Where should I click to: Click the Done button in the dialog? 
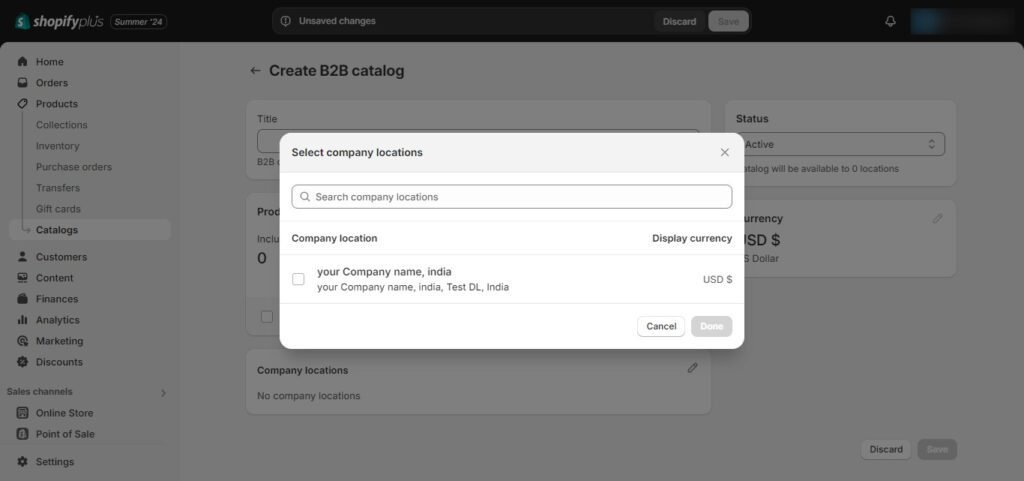point(711,326)
